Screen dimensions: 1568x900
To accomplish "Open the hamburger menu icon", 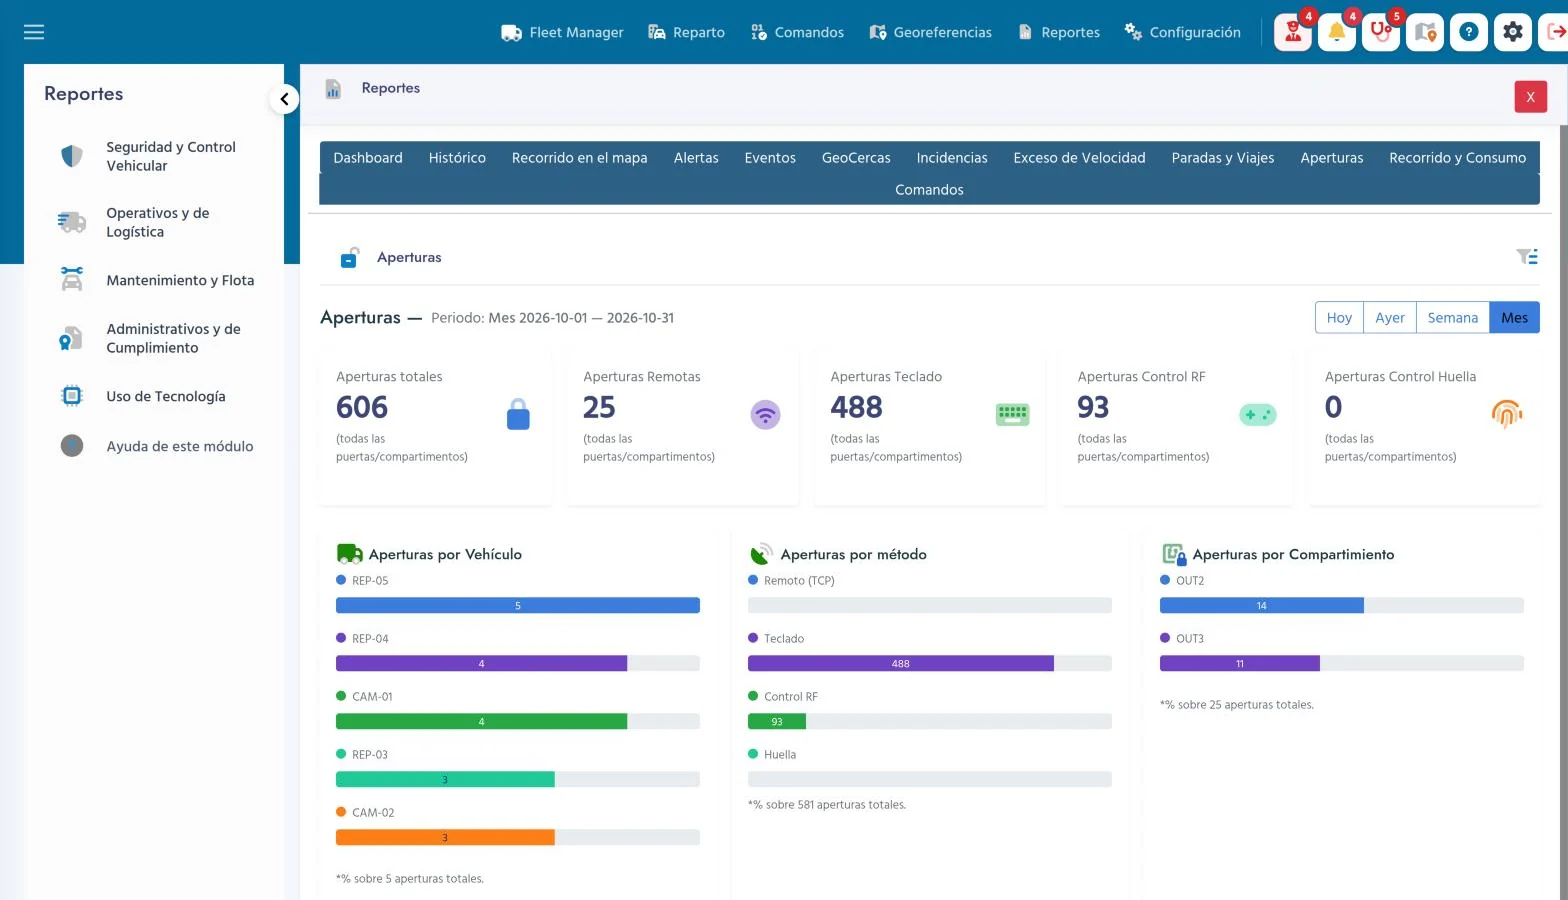I will coord(34,32).
